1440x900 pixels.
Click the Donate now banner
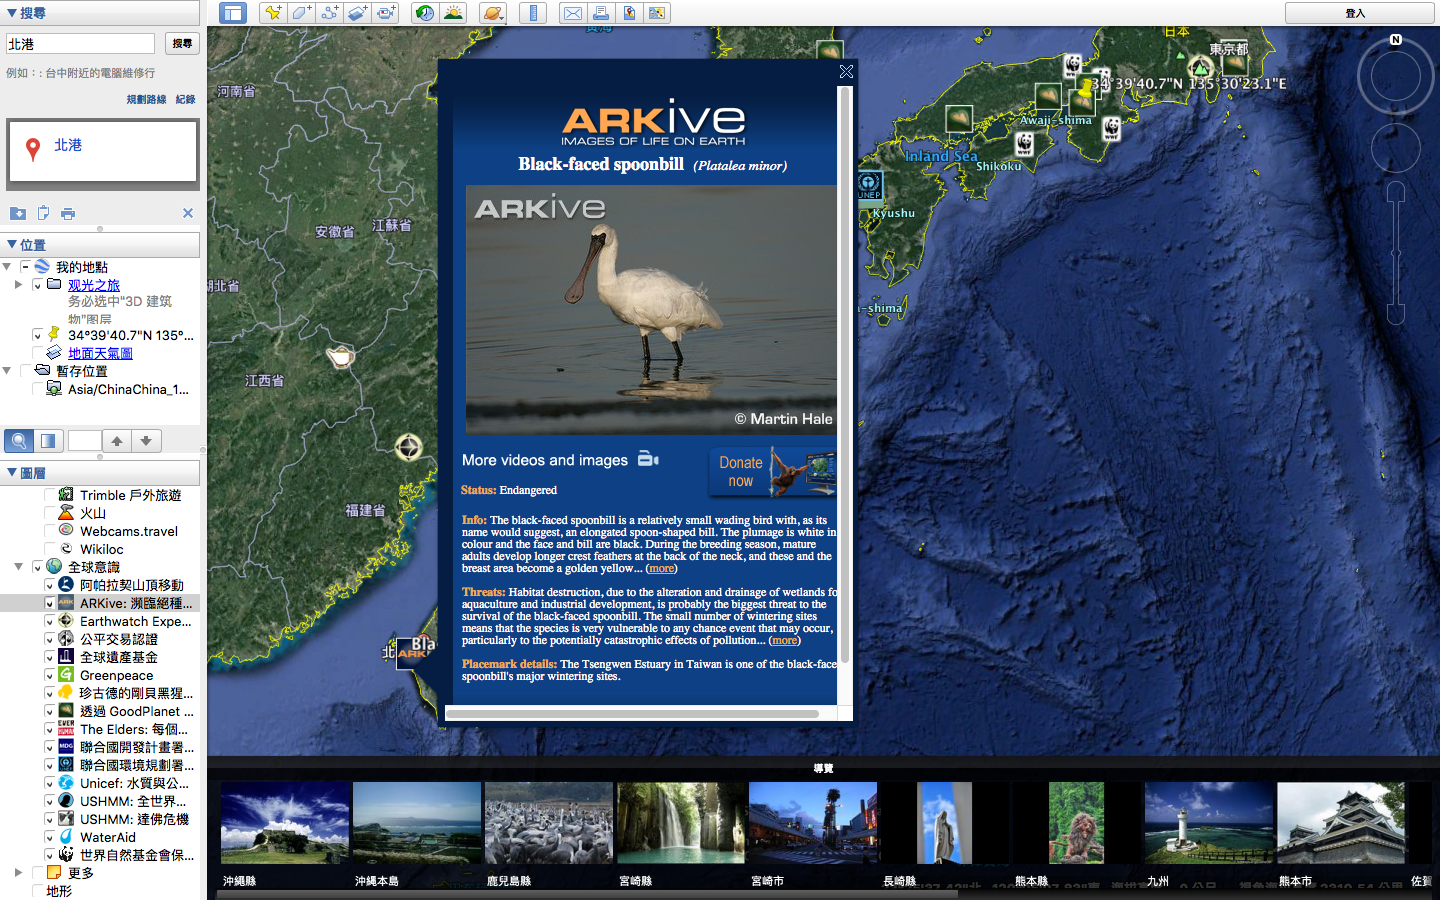[x=771, y=471]
